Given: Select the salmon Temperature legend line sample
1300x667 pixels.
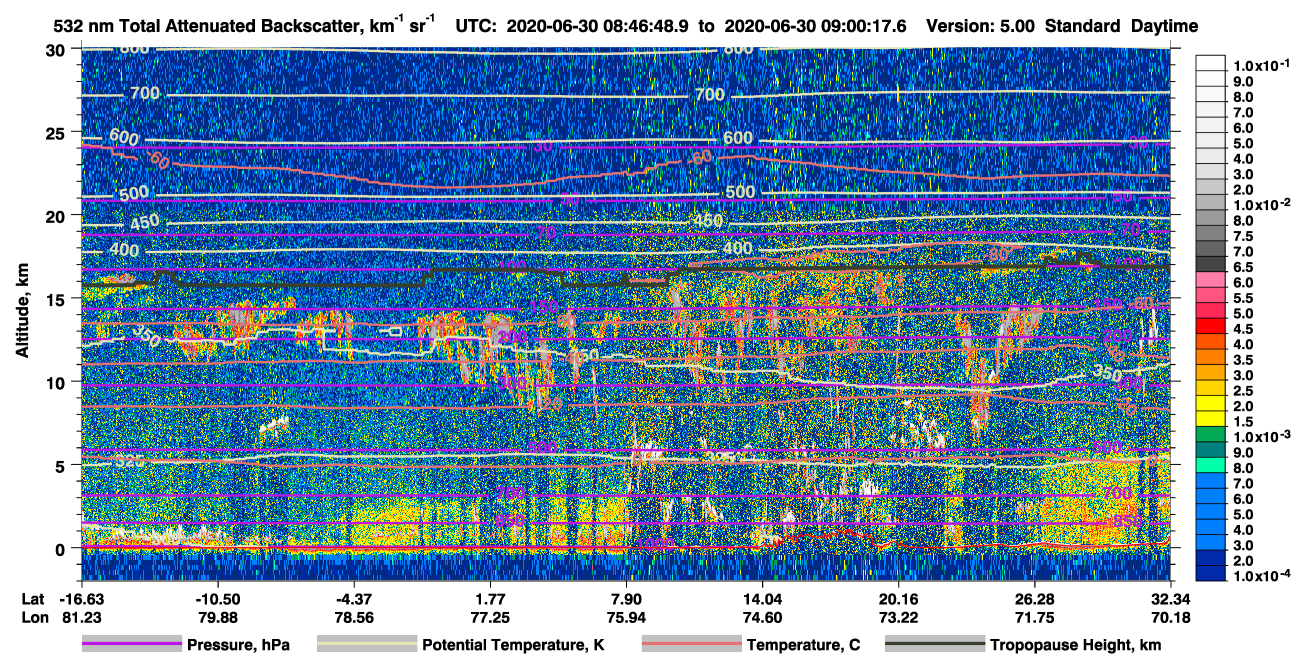Looking at the screenshot, I should (691, 645).
